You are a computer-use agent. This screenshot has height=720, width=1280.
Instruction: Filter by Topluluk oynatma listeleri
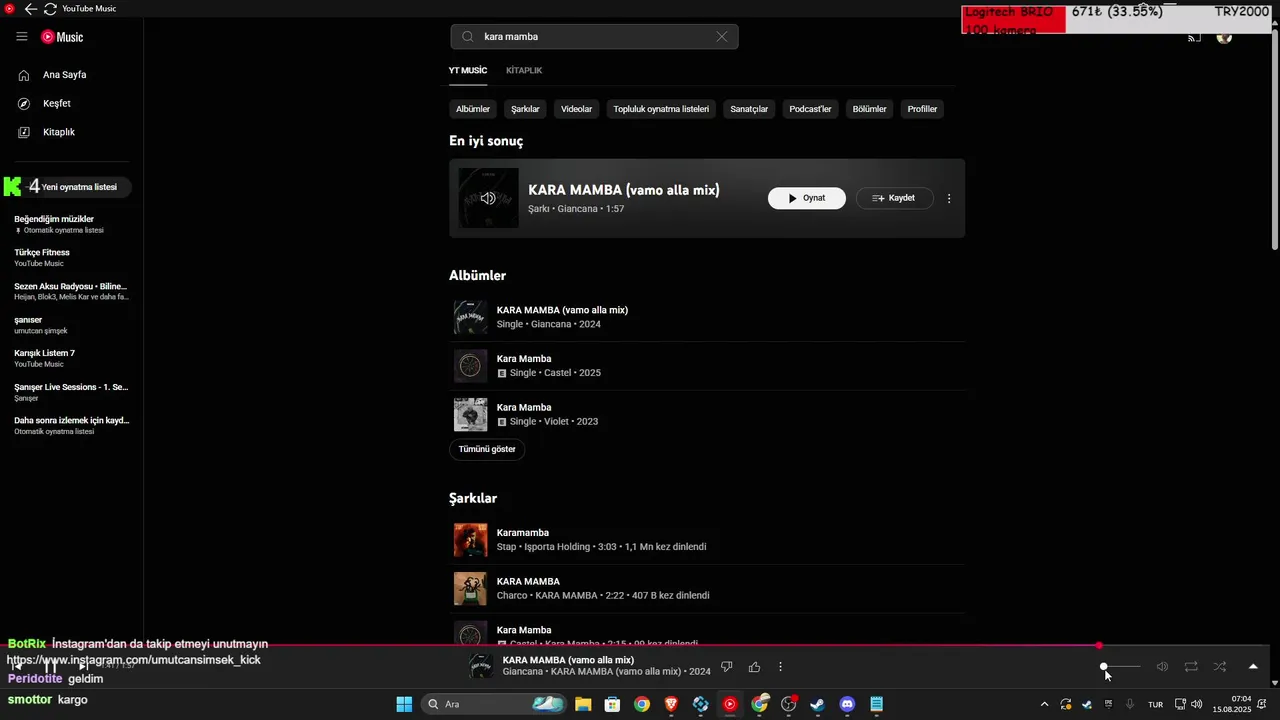[x=661, y=109]
